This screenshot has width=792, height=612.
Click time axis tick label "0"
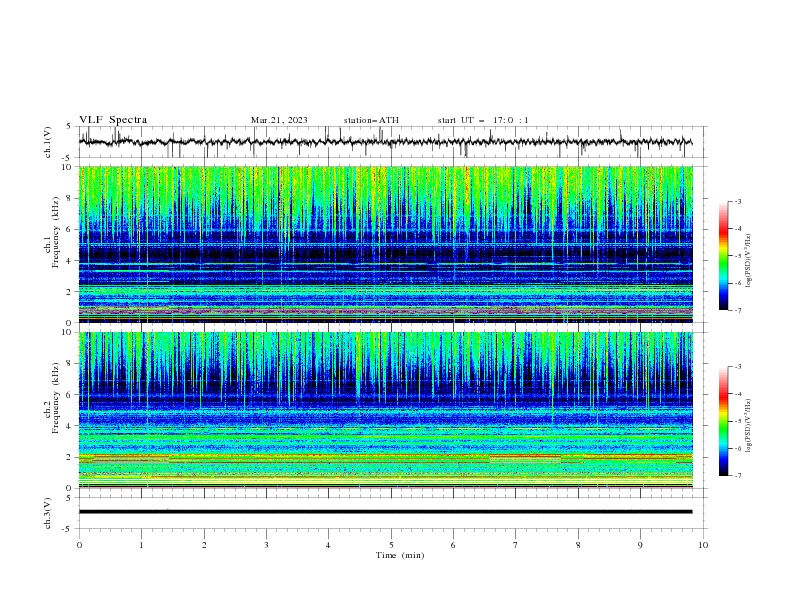[x=79, y=545]
